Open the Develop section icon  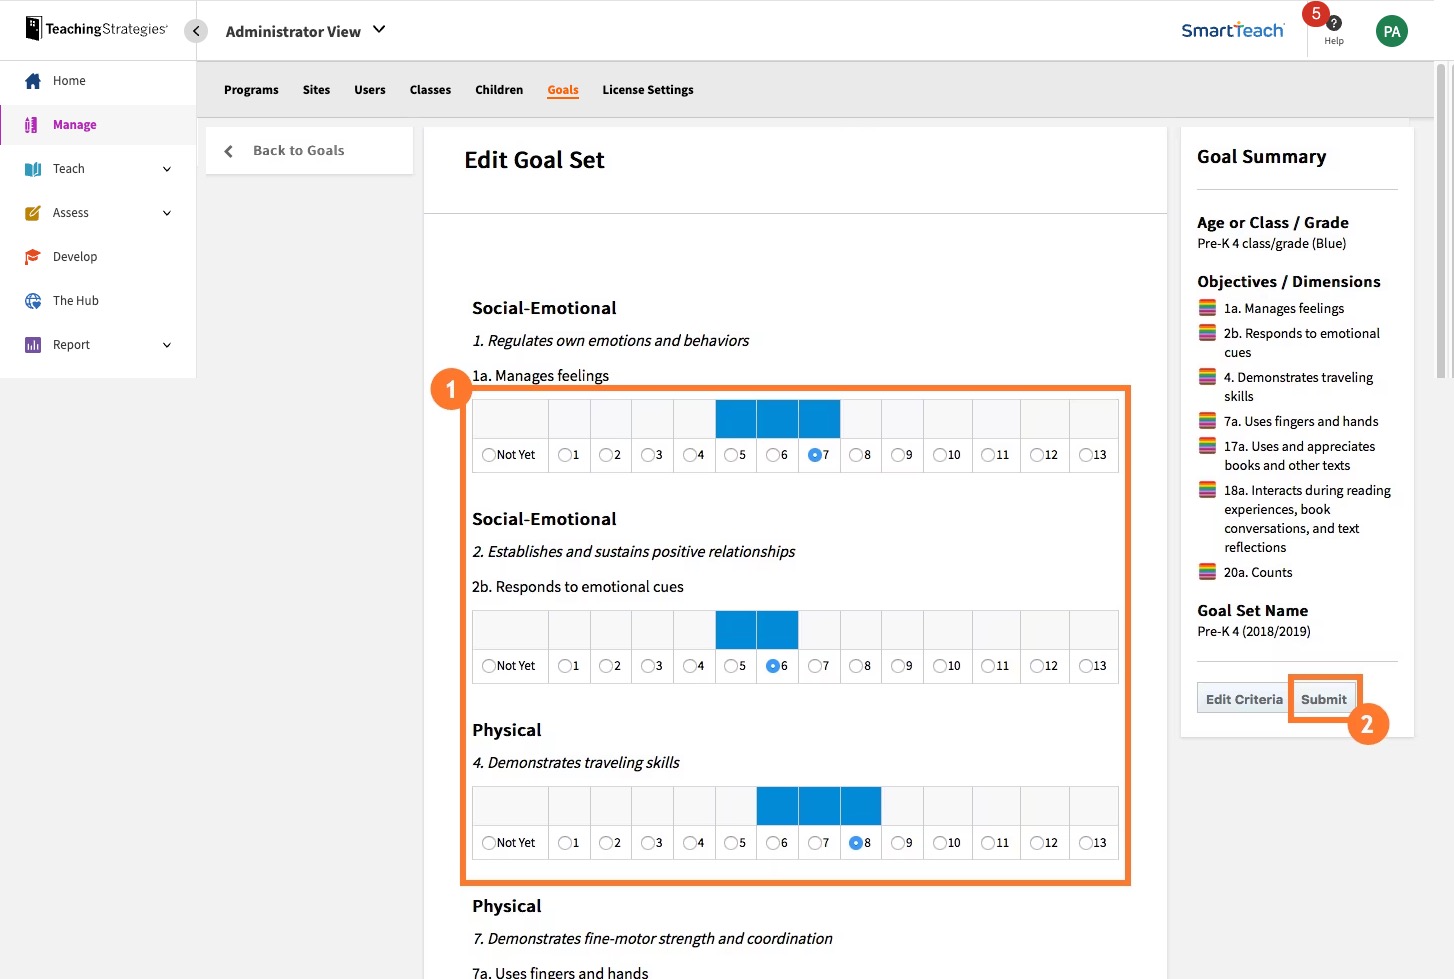[33, 256]
